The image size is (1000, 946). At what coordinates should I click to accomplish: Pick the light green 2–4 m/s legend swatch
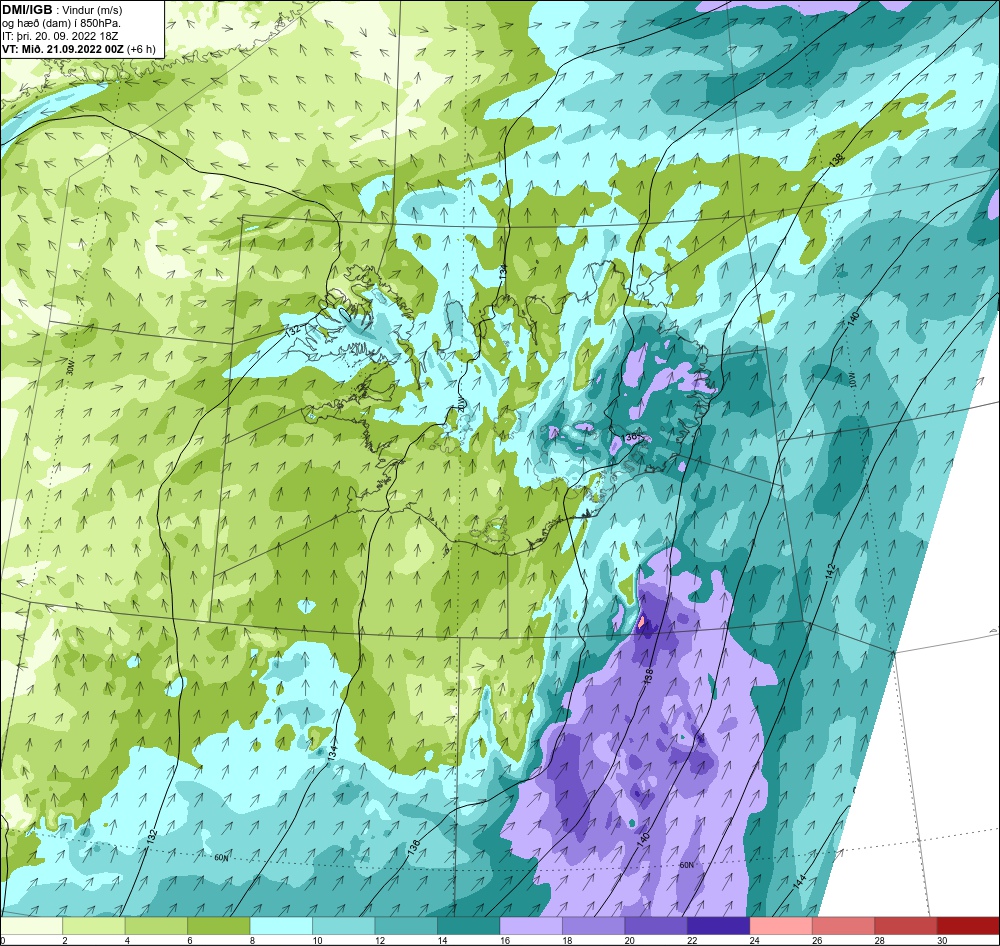[x=94, y=925]
